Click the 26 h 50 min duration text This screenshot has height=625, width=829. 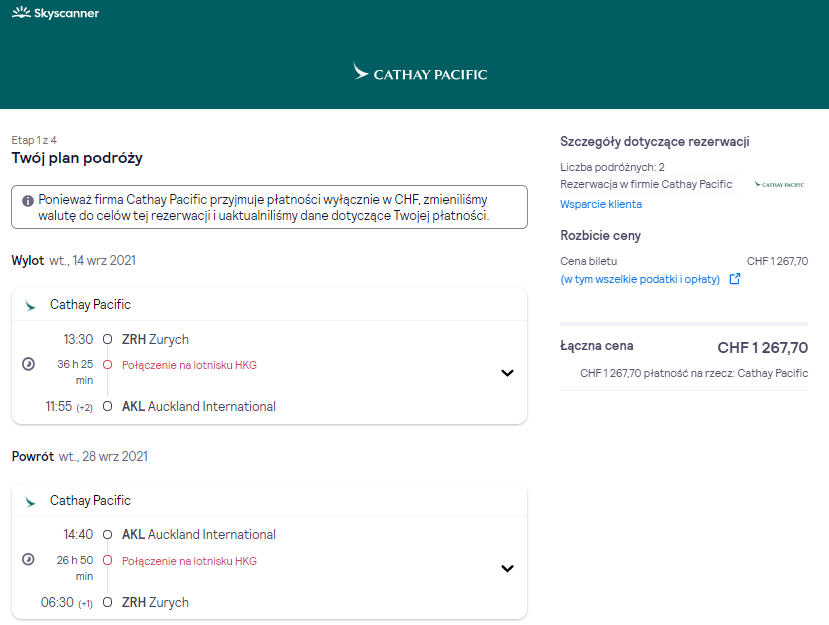[75, 567]
